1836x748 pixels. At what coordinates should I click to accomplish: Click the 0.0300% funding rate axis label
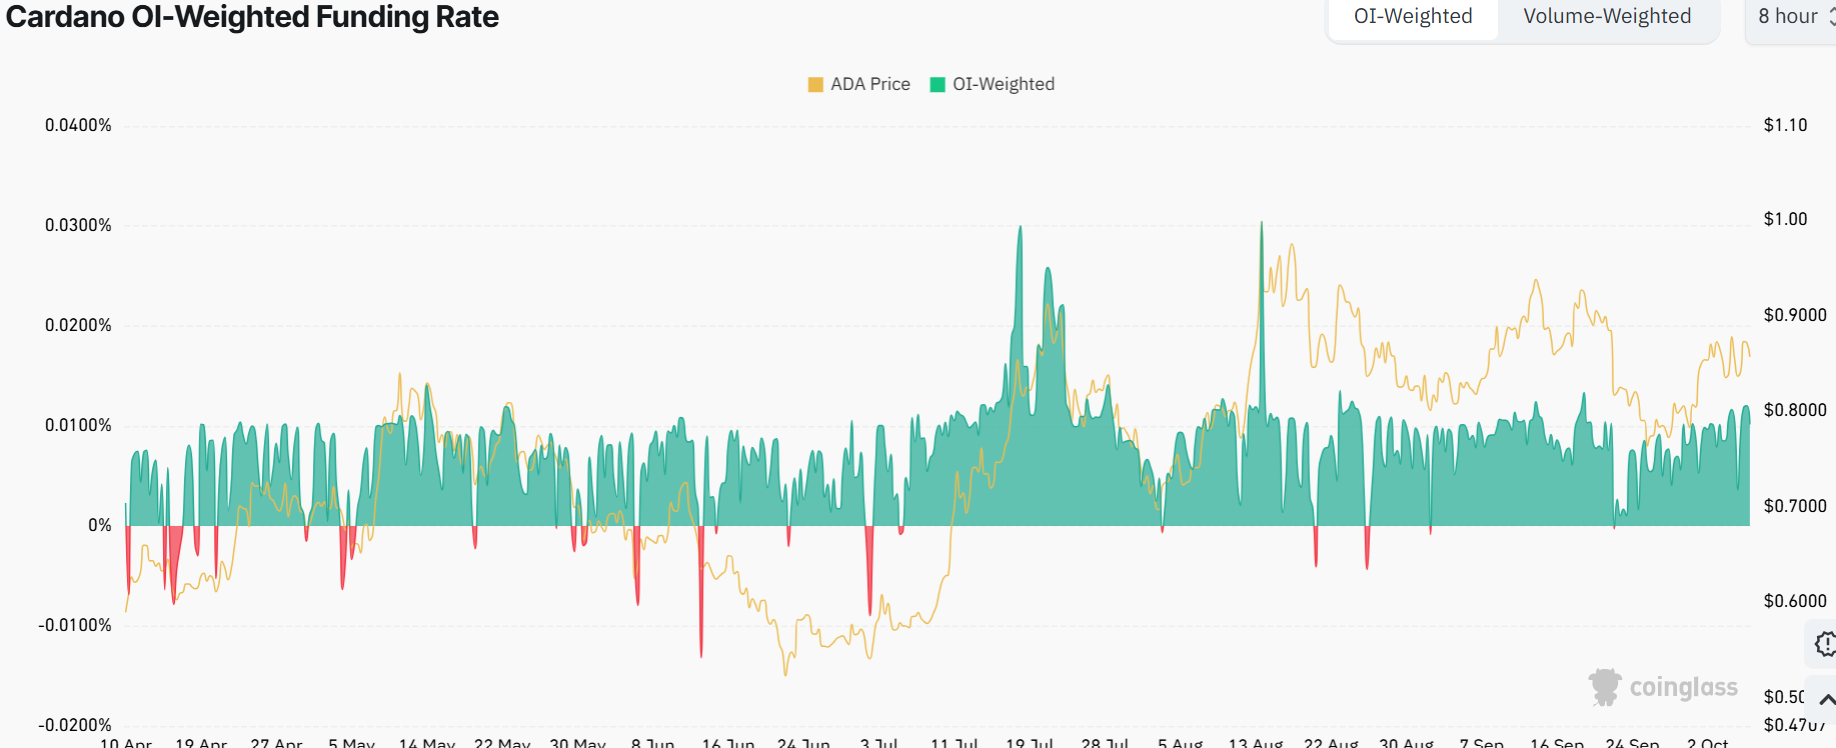pyautogui.click(x=78, y=225)
